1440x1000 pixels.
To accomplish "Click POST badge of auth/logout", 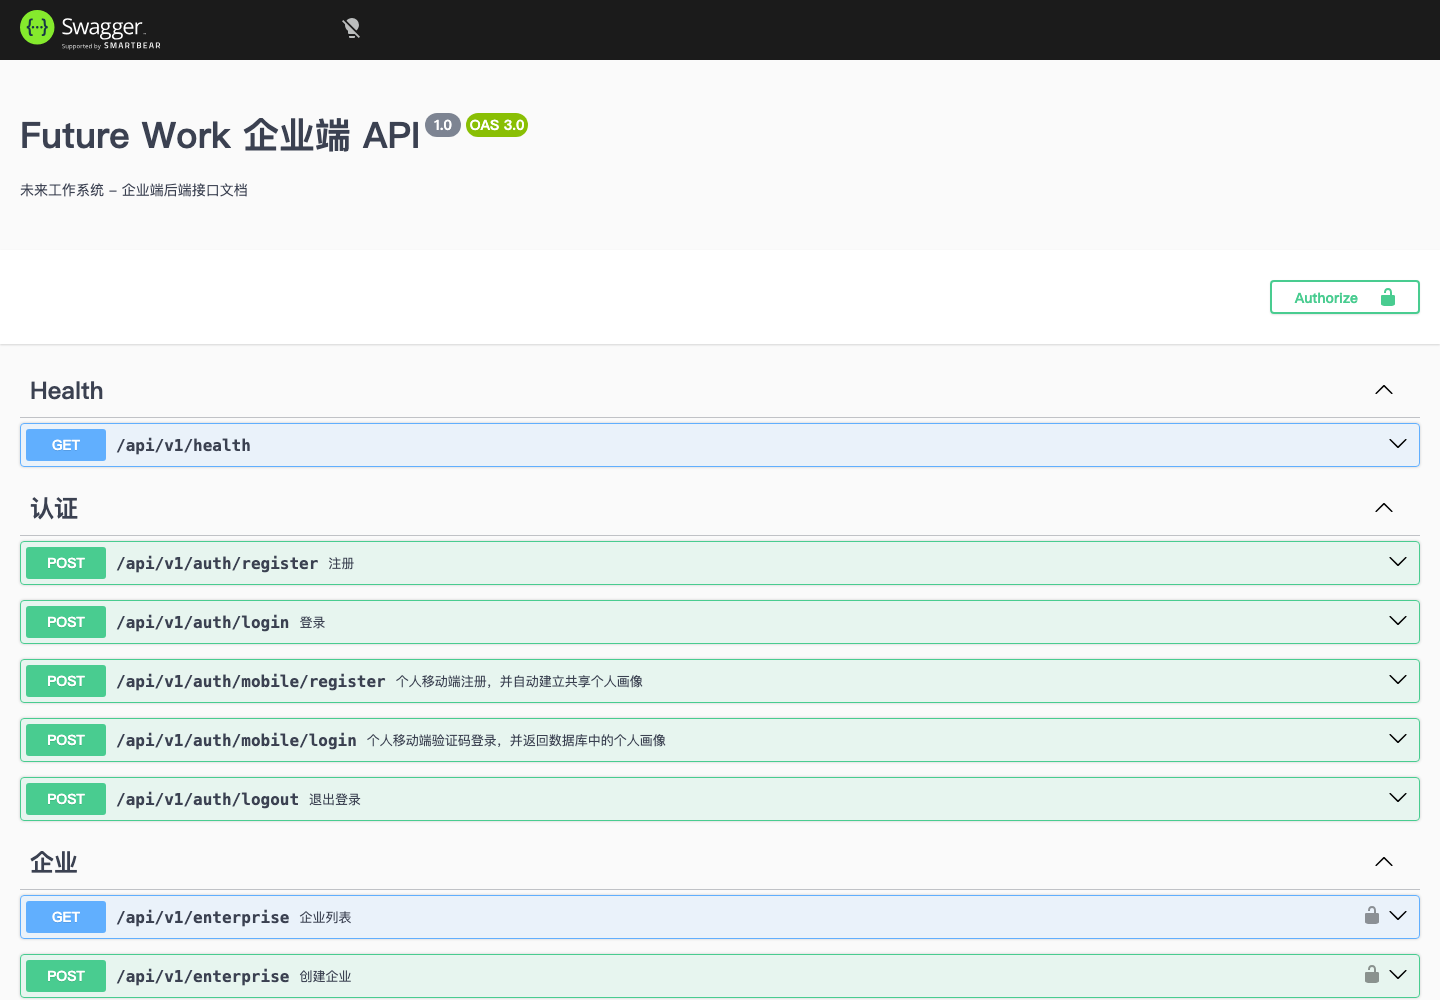I will 66,799.
